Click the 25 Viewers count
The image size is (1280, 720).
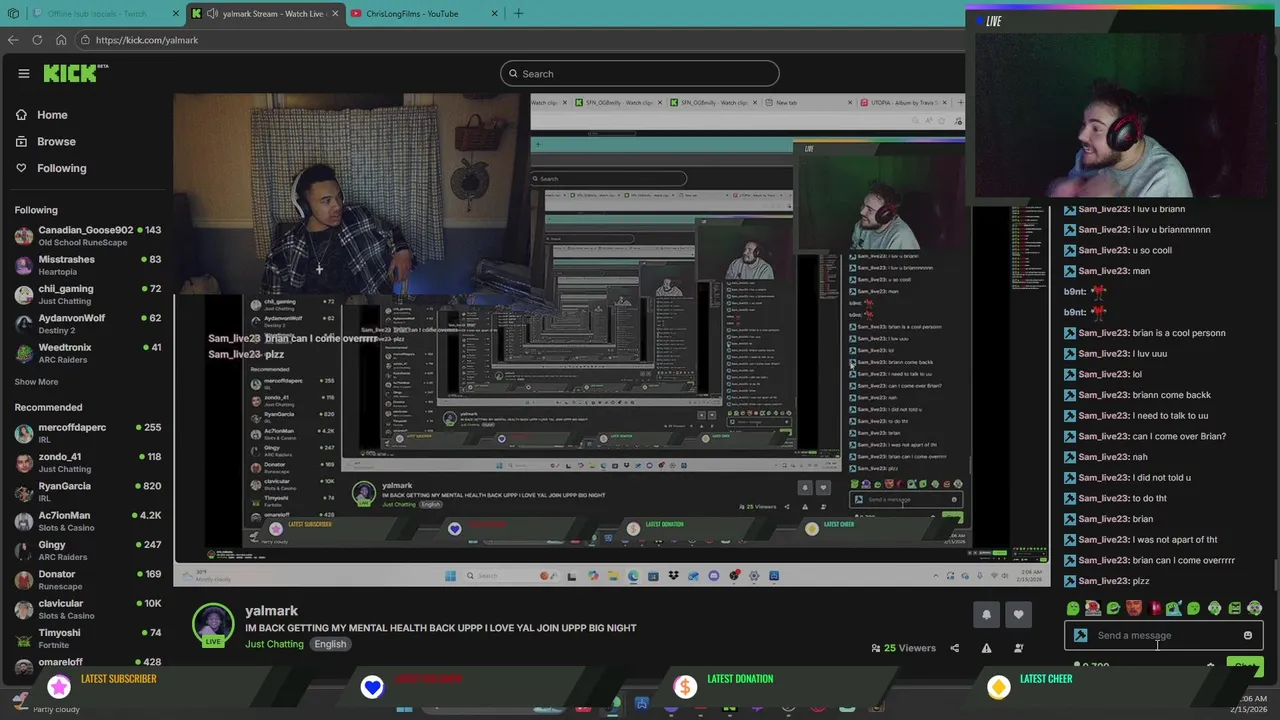[x=903, y=648]
